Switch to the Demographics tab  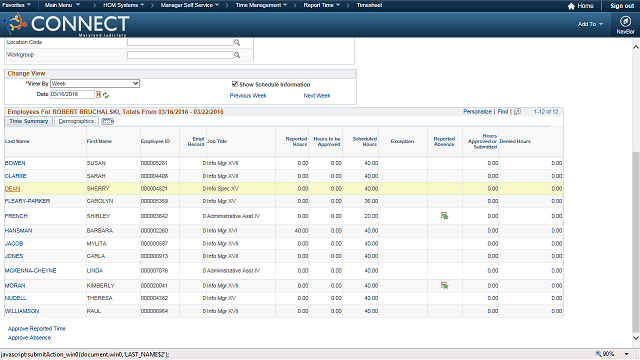(x=76, y=121)
